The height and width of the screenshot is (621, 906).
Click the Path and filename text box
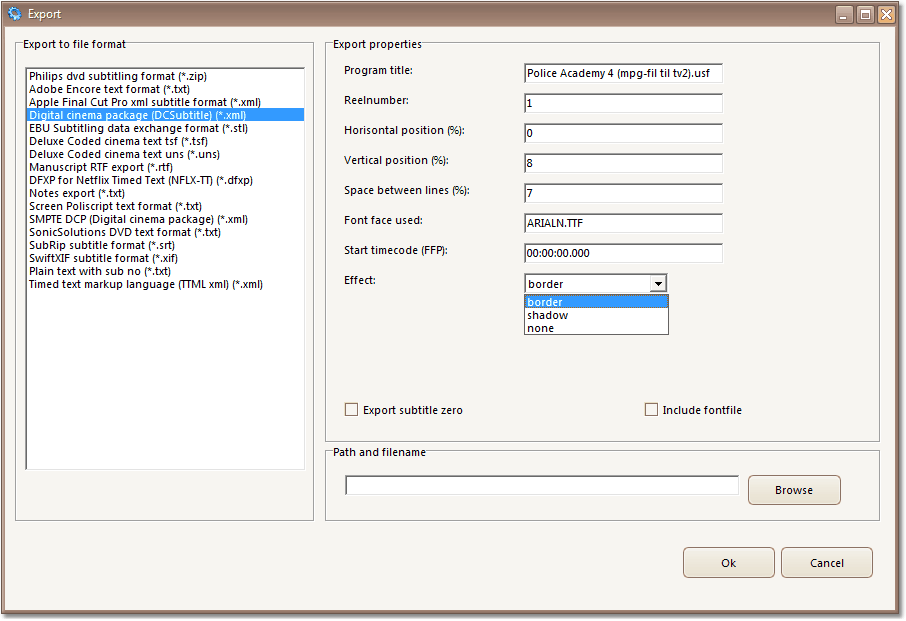[x=542, y=485]
